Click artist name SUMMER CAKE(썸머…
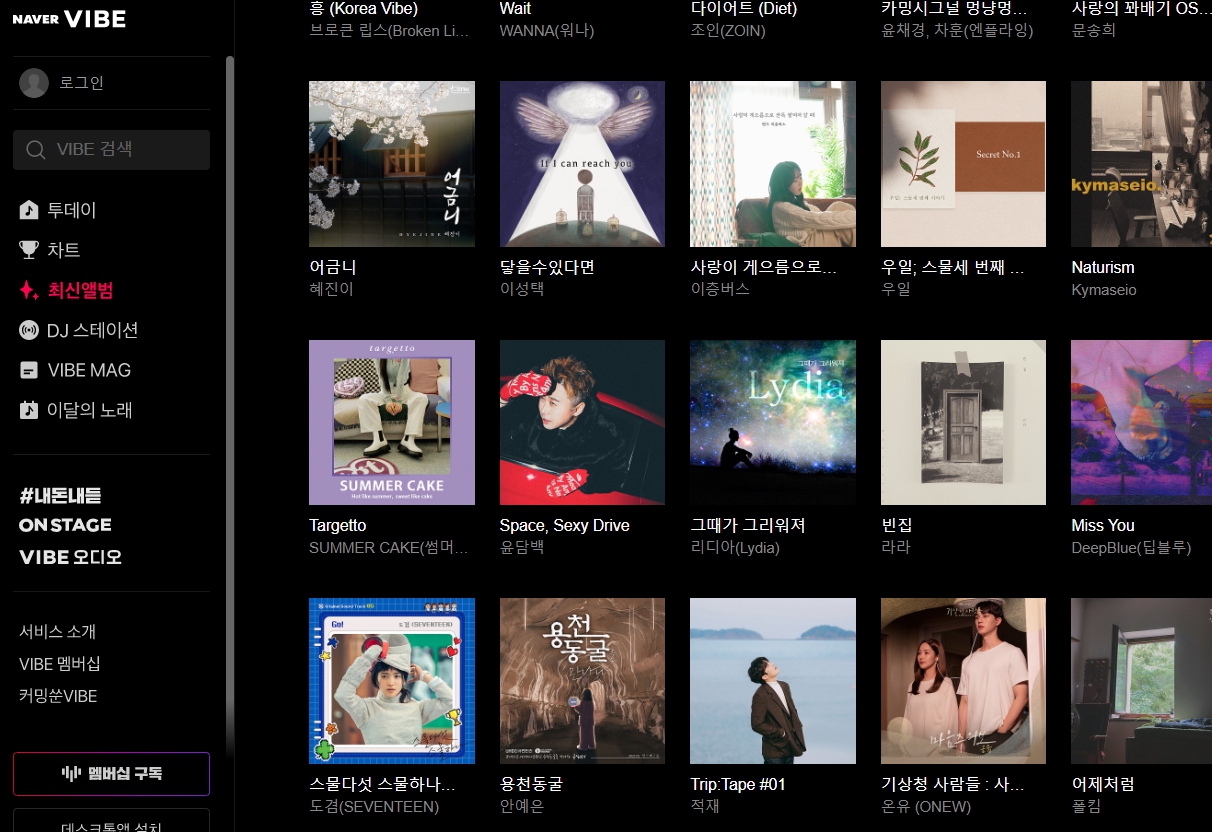This screenshot has height=832, width=1212. click(389, 547)
